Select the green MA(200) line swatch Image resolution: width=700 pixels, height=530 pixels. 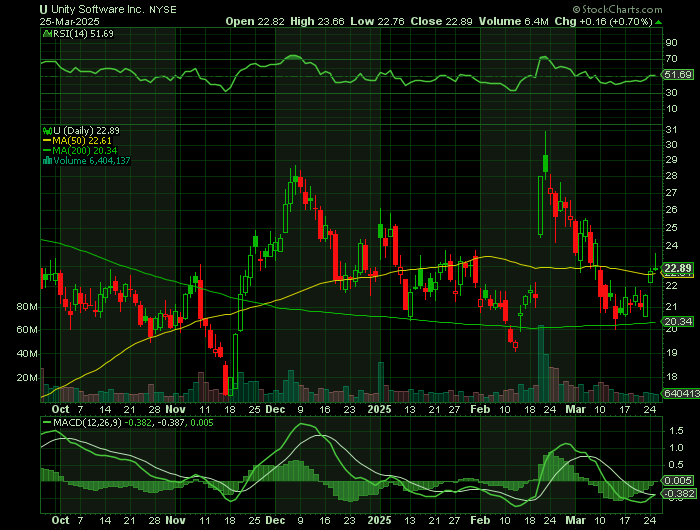click(x=47, y=151)
